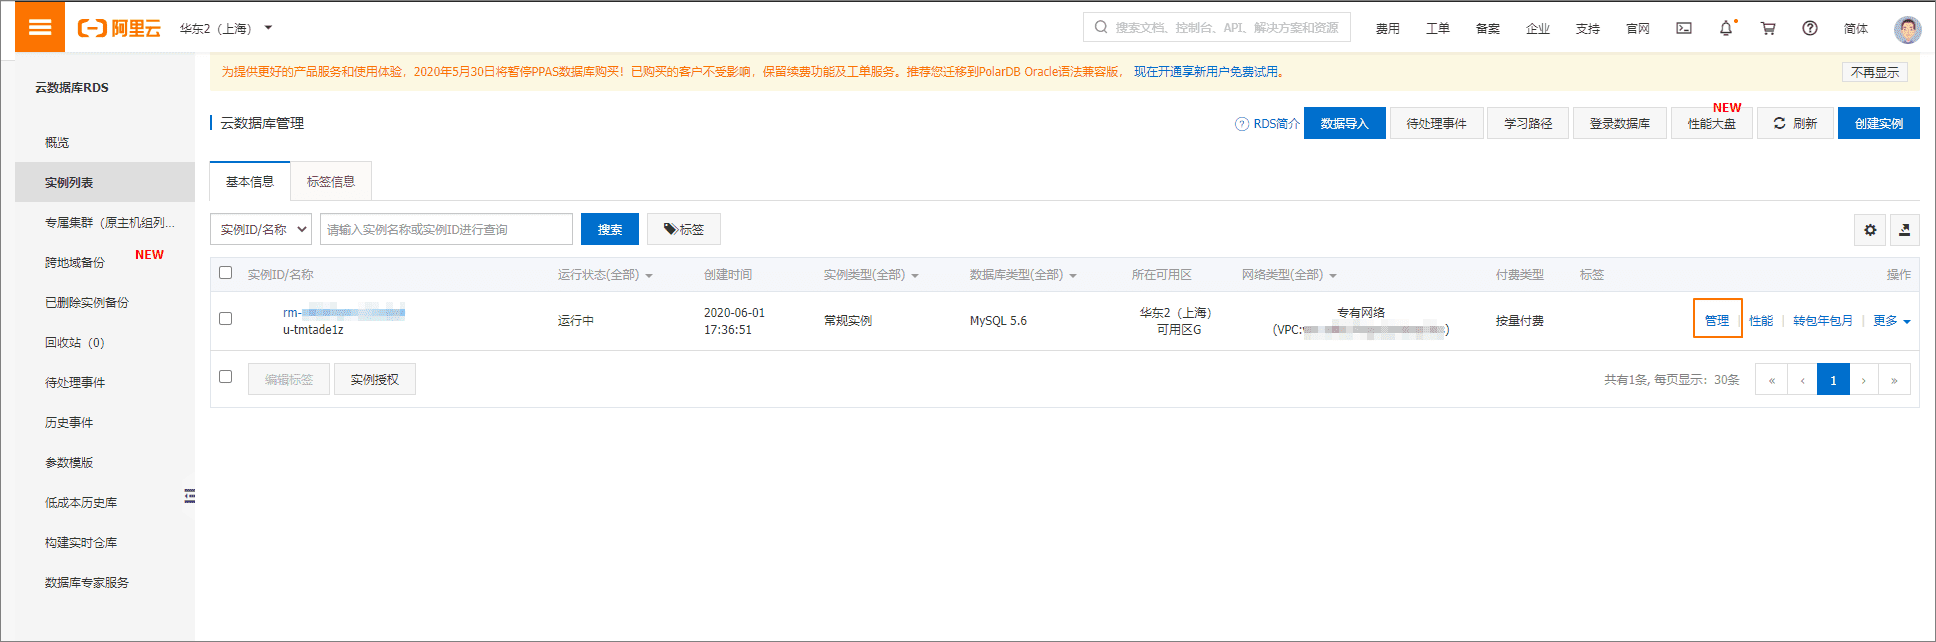
Task: Open the 实例ID/名称 filter dropdown
Action: coord(261,229)
